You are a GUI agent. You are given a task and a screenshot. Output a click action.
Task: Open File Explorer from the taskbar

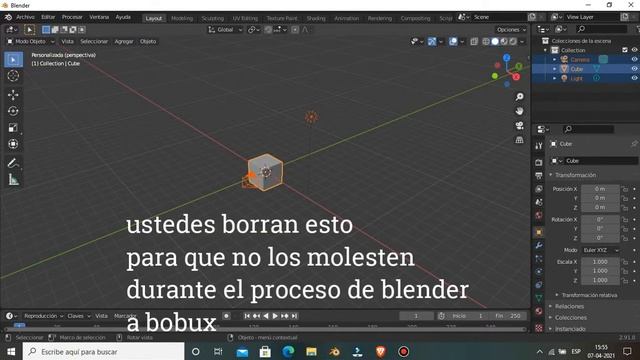[311, 351]
